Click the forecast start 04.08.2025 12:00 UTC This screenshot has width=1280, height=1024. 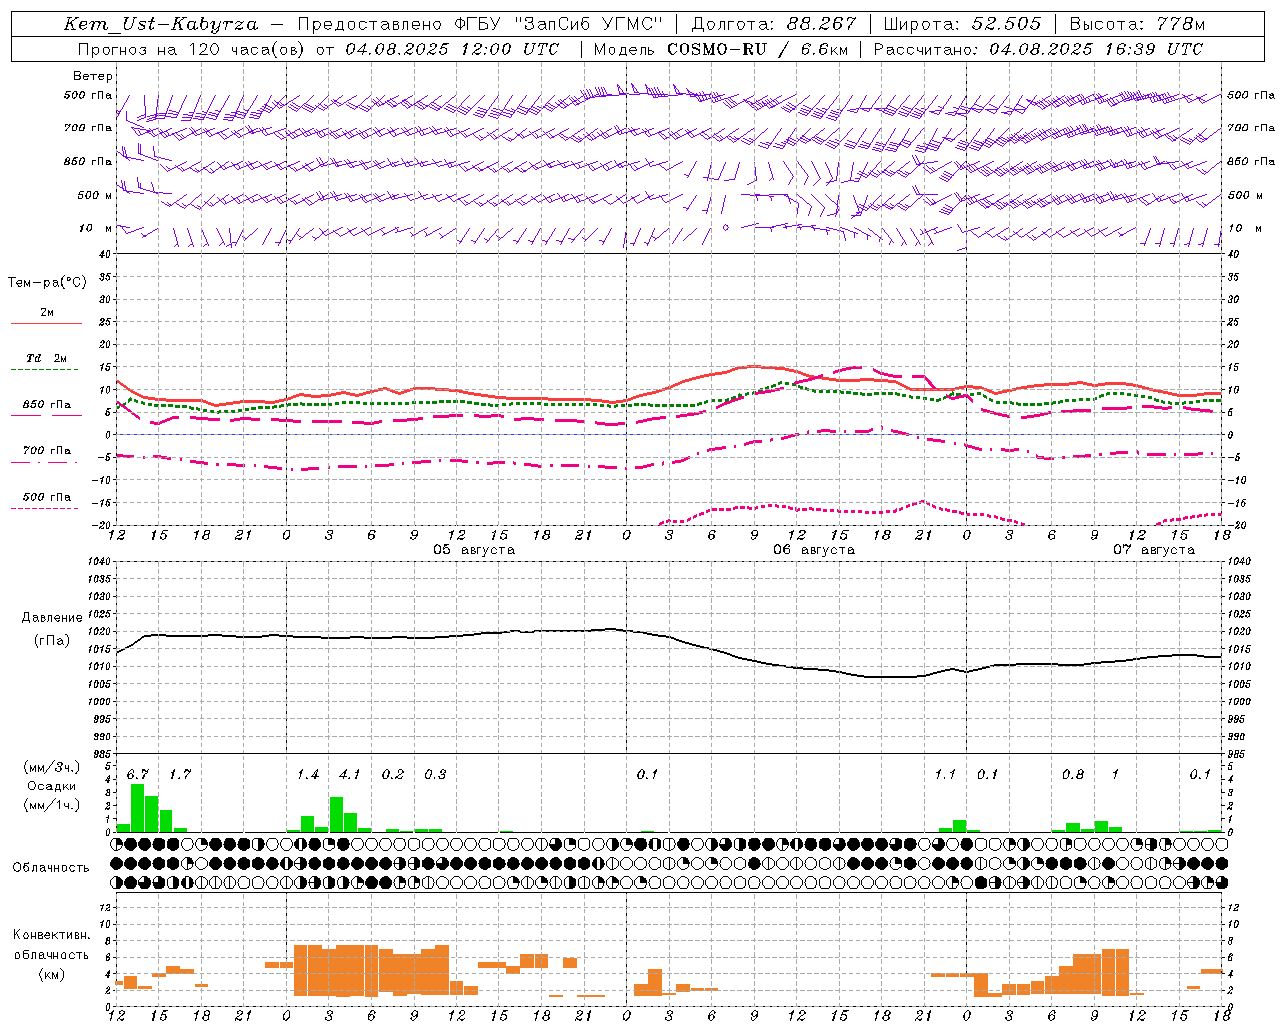click(x=452, y=49)
